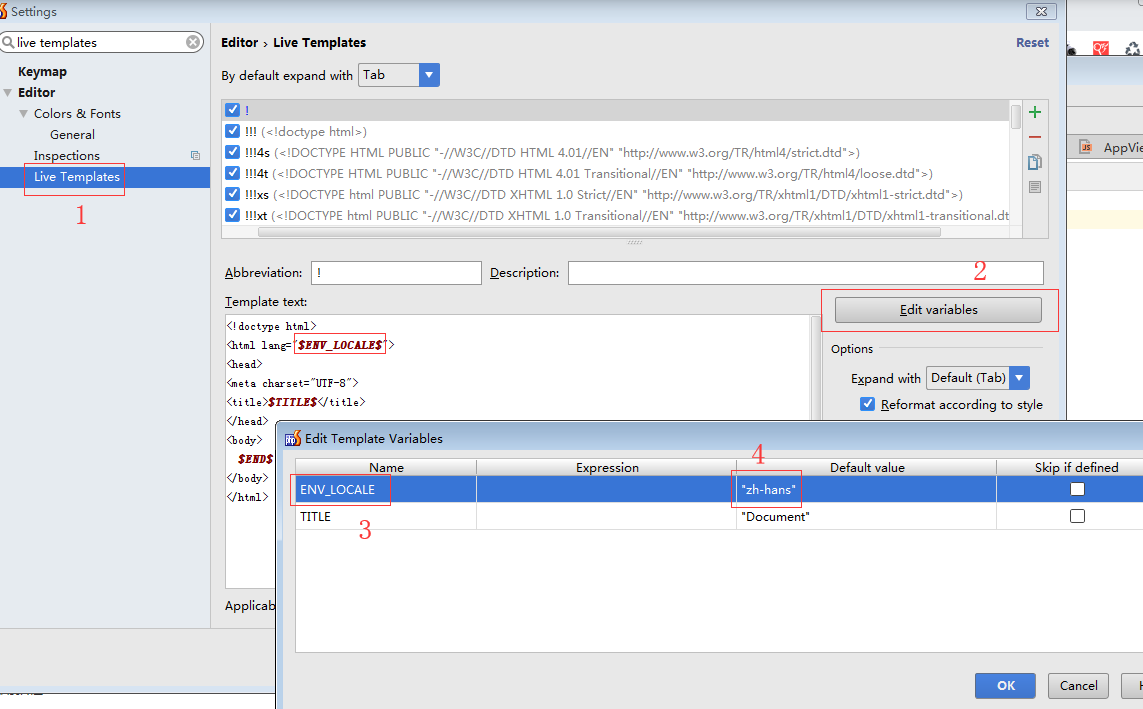Open Inspections settings page
The image size is (1143, 709).
(x=66, y=156)
